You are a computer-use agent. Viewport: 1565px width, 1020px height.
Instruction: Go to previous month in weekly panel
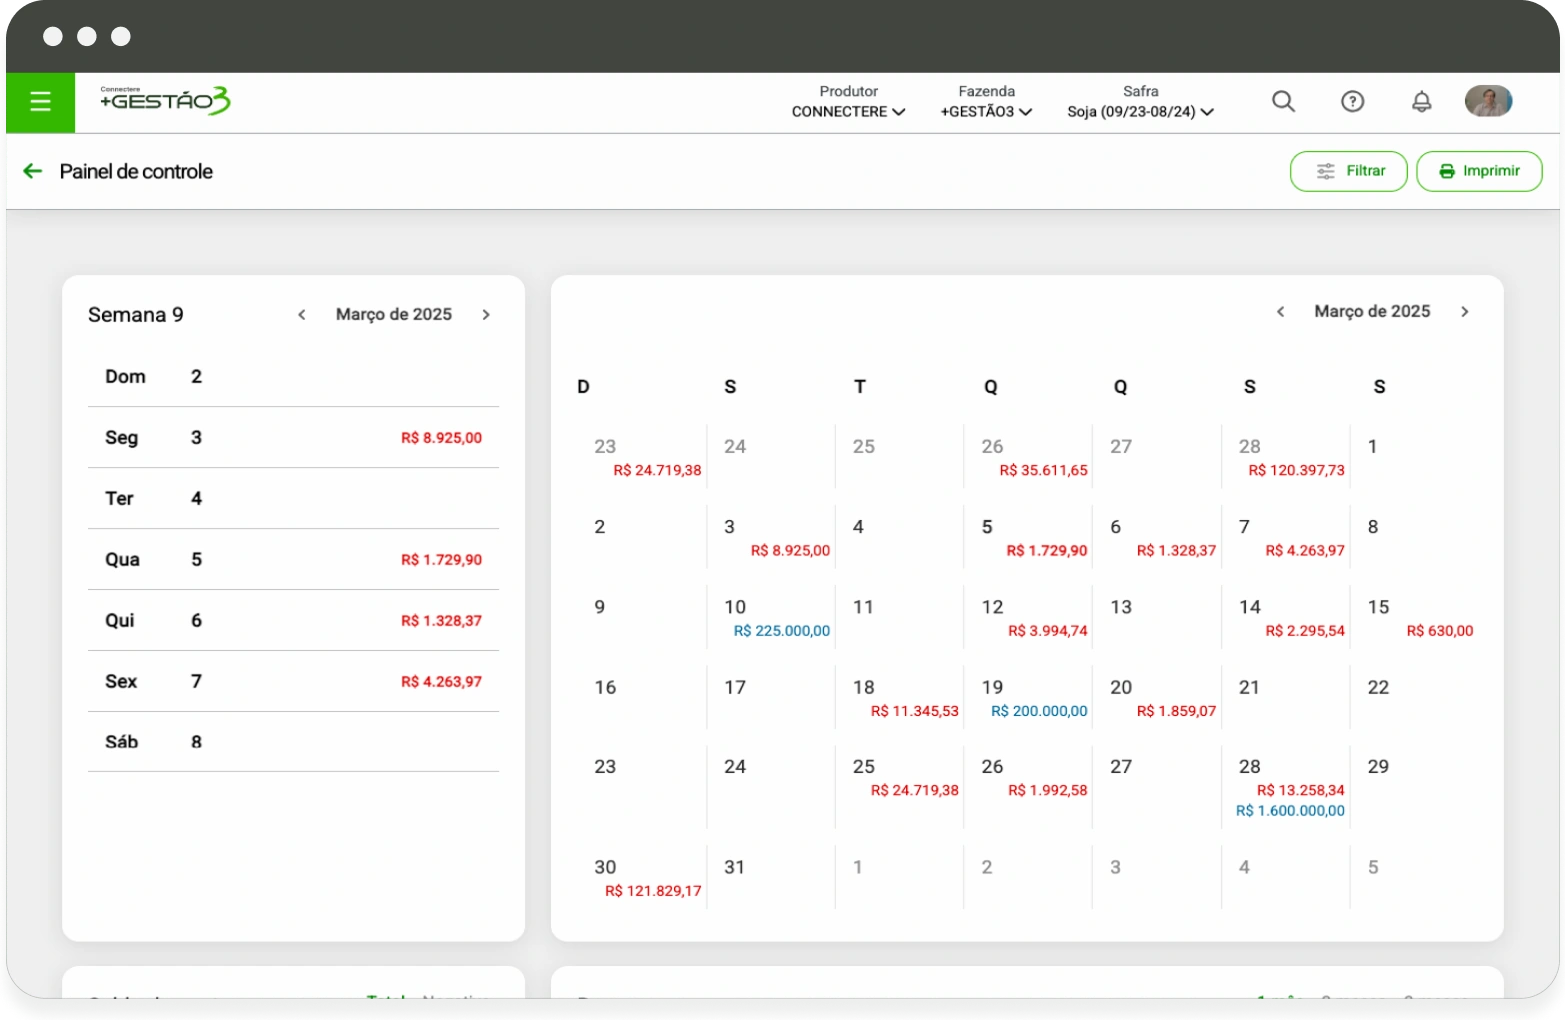click(x=301, y=315)
